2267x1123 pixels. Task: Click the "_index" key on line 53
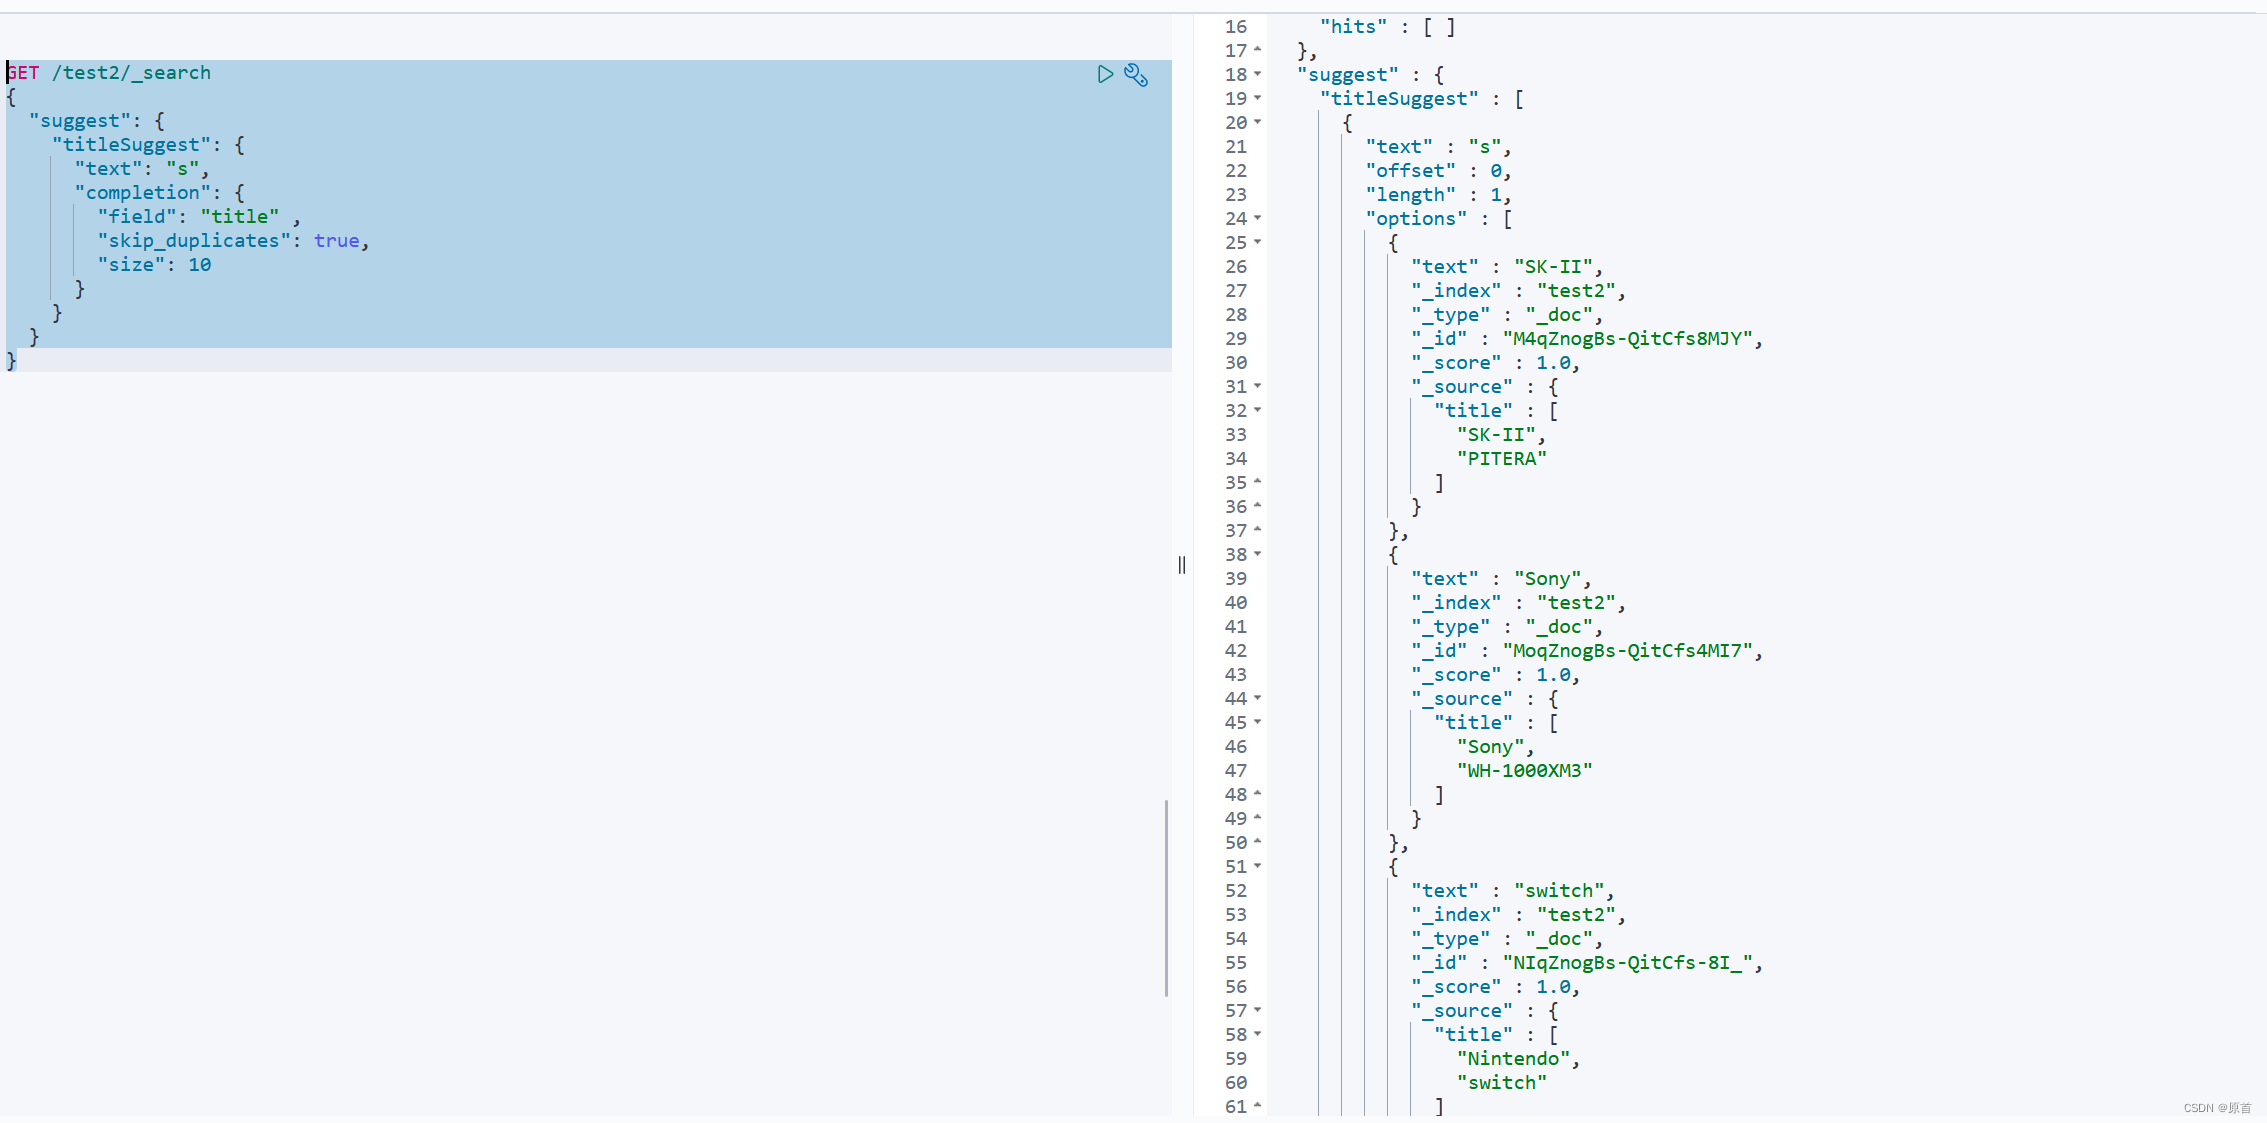pos(1456,915)
